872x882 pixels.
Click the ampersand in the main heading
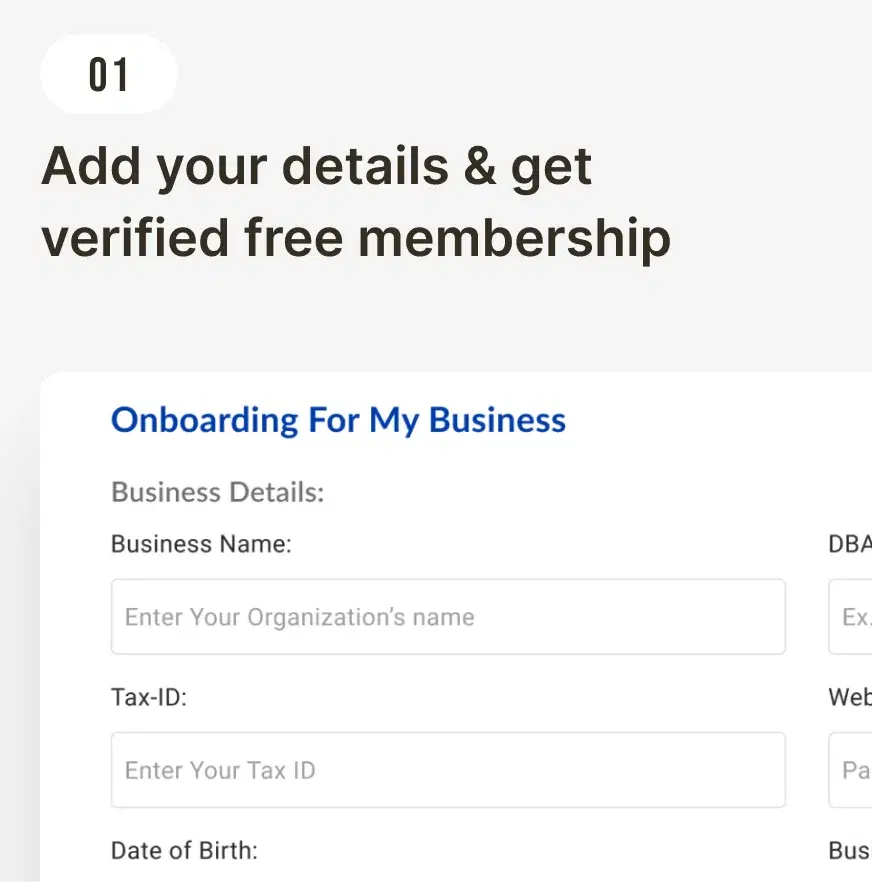[479, 166]
